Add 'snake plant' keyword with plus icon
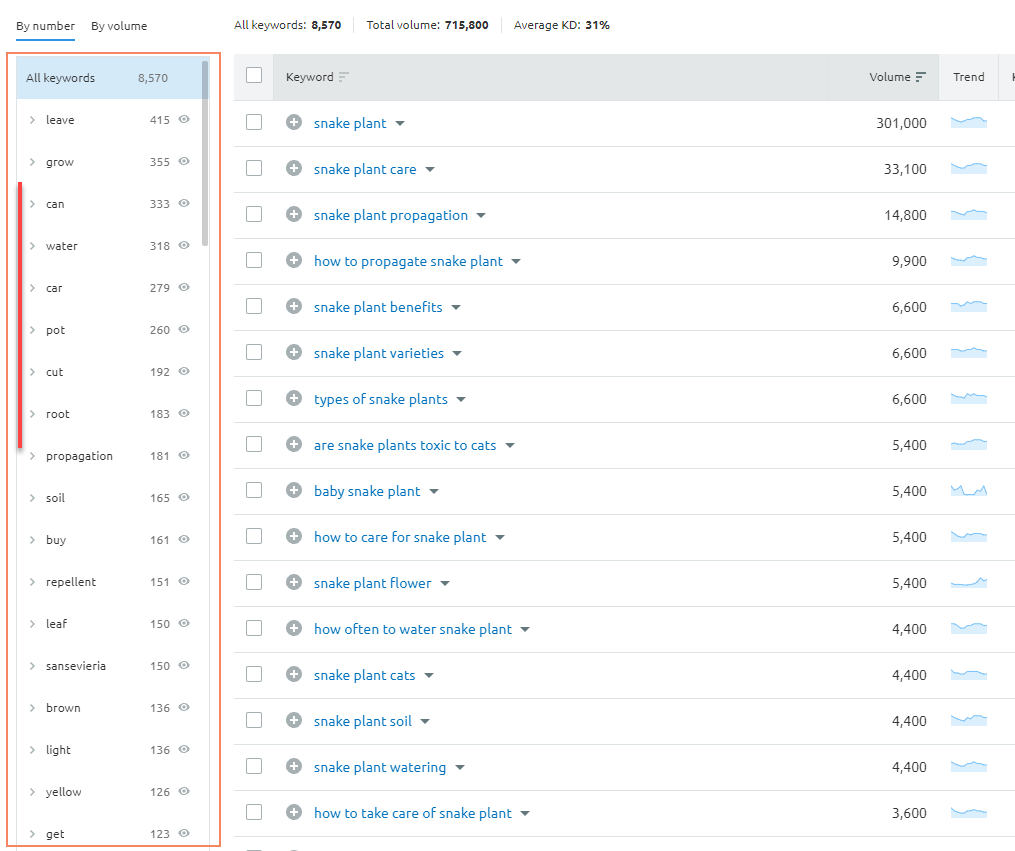1015x851 pixels. pyautogui.click(x=294, y=122)
